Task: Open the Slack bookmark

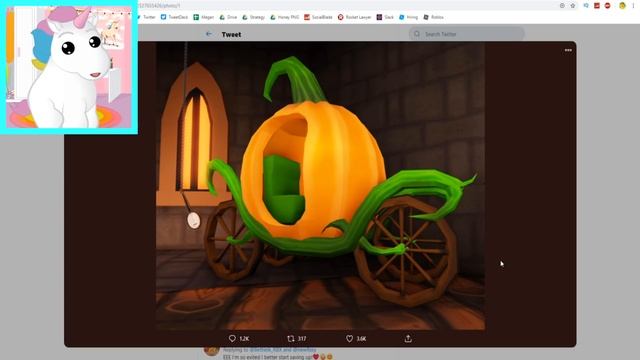Action: (385, 17)
